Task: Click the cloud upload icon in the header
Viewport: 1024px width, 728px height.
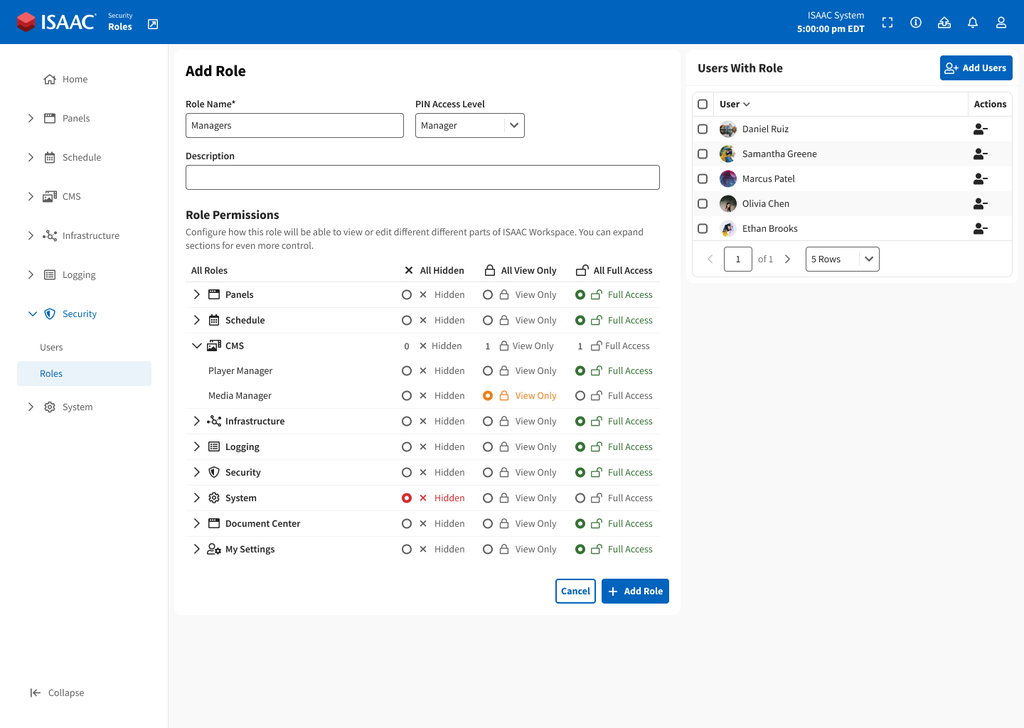Action: click(944, 21)
